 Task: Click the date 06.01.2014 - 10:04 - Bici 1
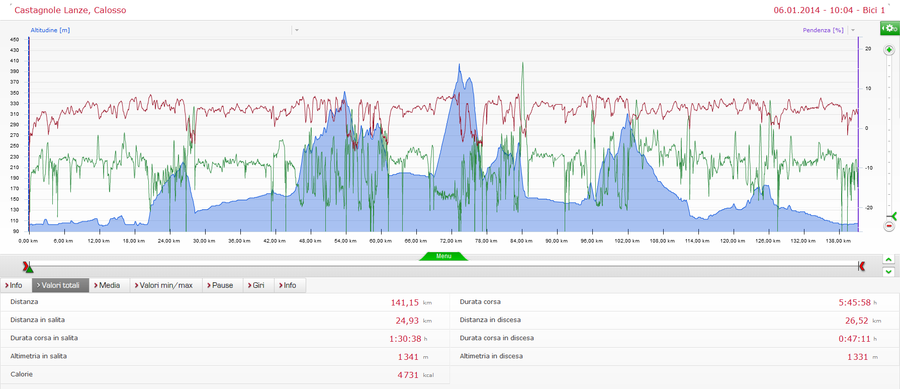point(829,10)
